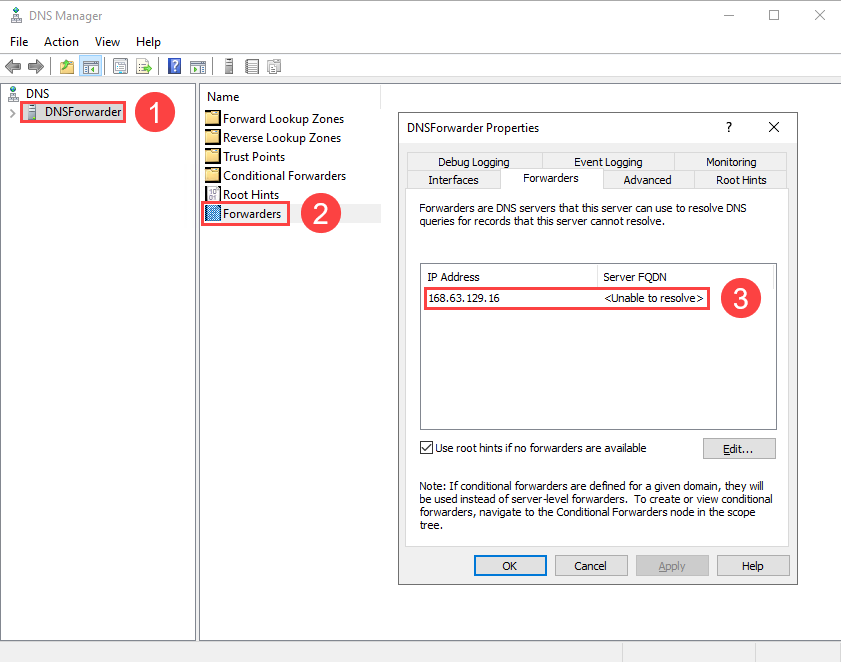841x662 pixels.
Task: Open the Action menu
Action: coord(61,41)
